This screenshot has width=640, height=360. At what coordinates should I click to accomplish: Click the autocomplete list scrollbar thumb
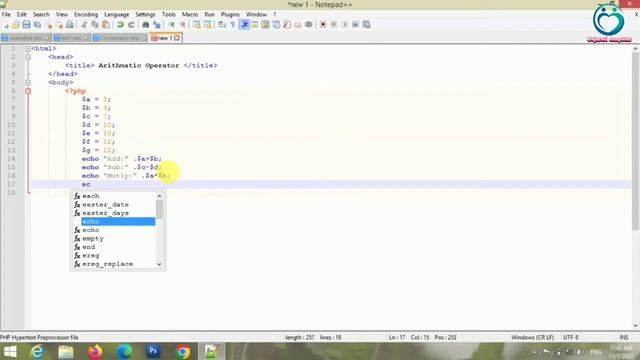pos(159,209)
